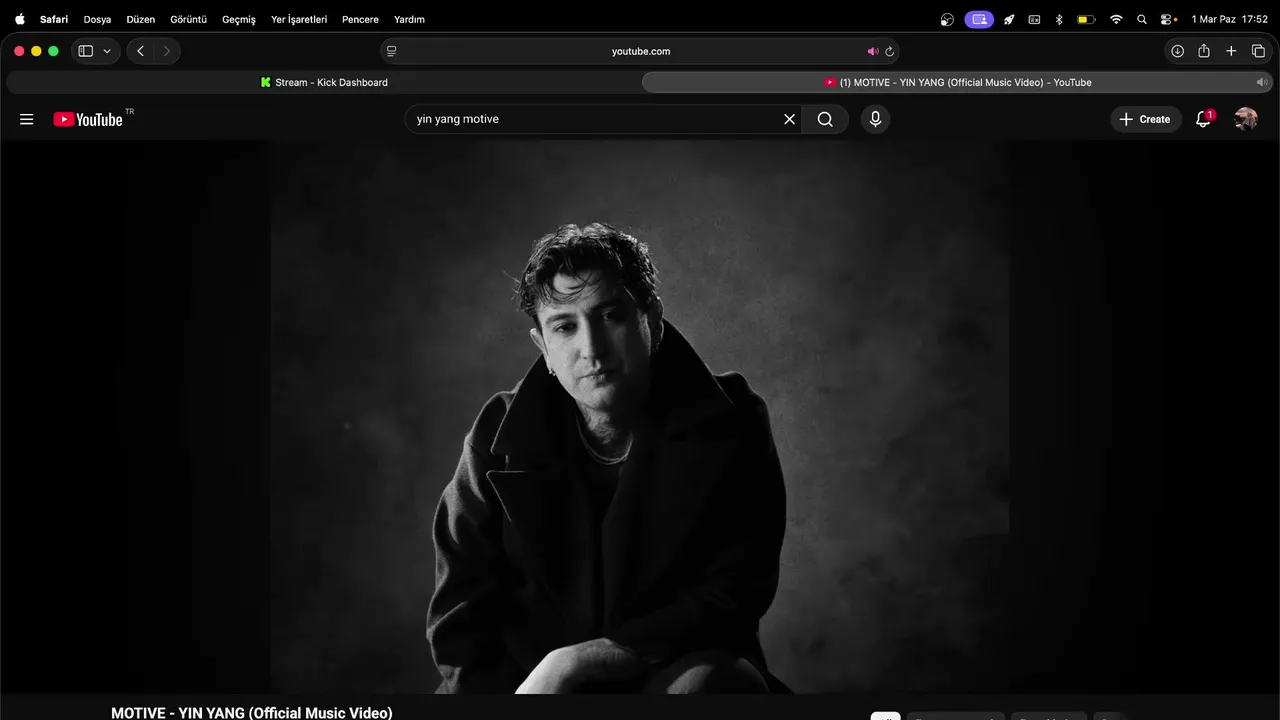Open the Yer İşaretleri menu

[299, 19]
